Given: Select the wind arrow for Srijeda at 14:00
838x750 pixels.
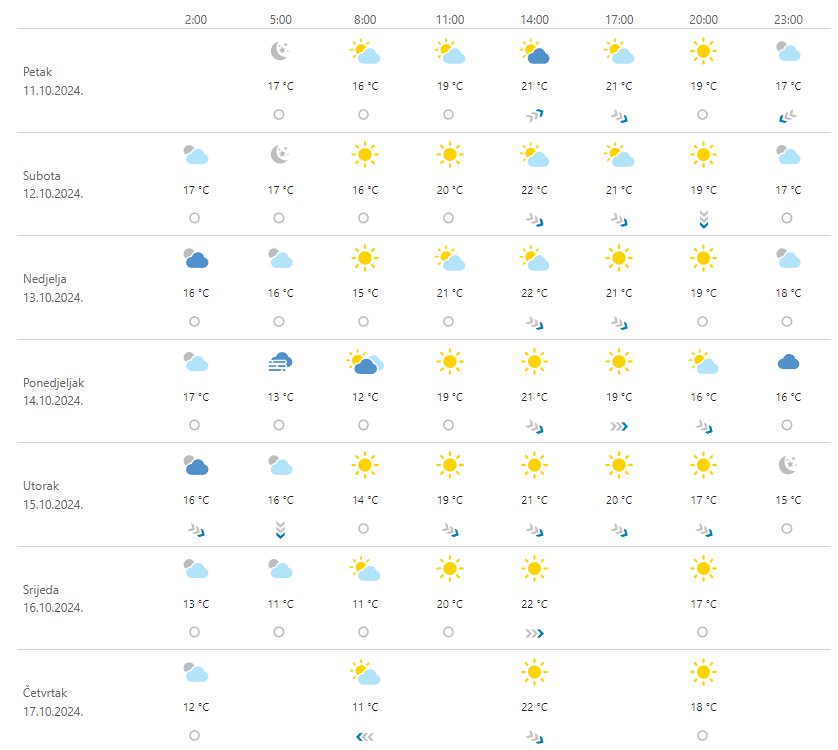Looking at the screenshot, I should [x=535, y=632].
